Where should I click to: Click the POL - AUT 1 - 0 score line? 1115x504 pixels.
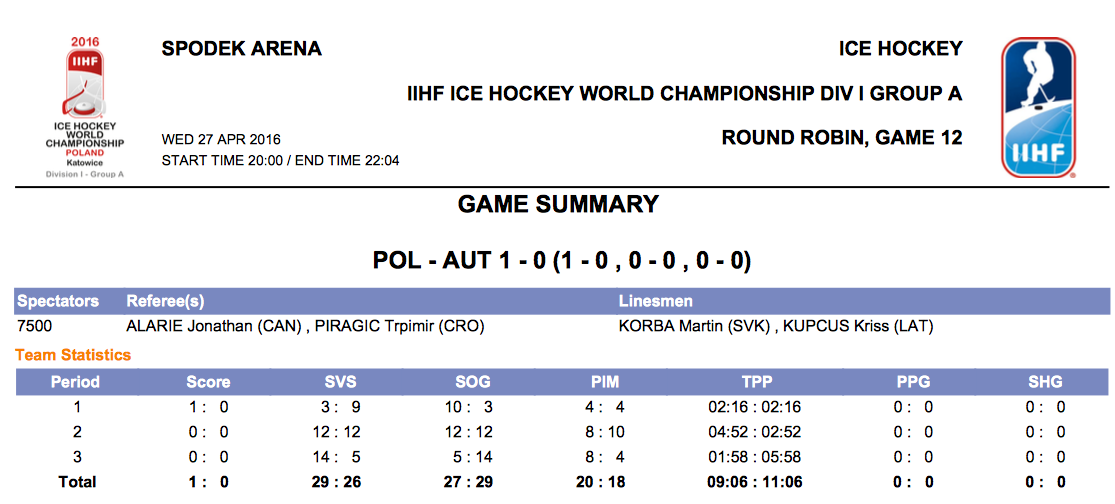pos(561,261)
